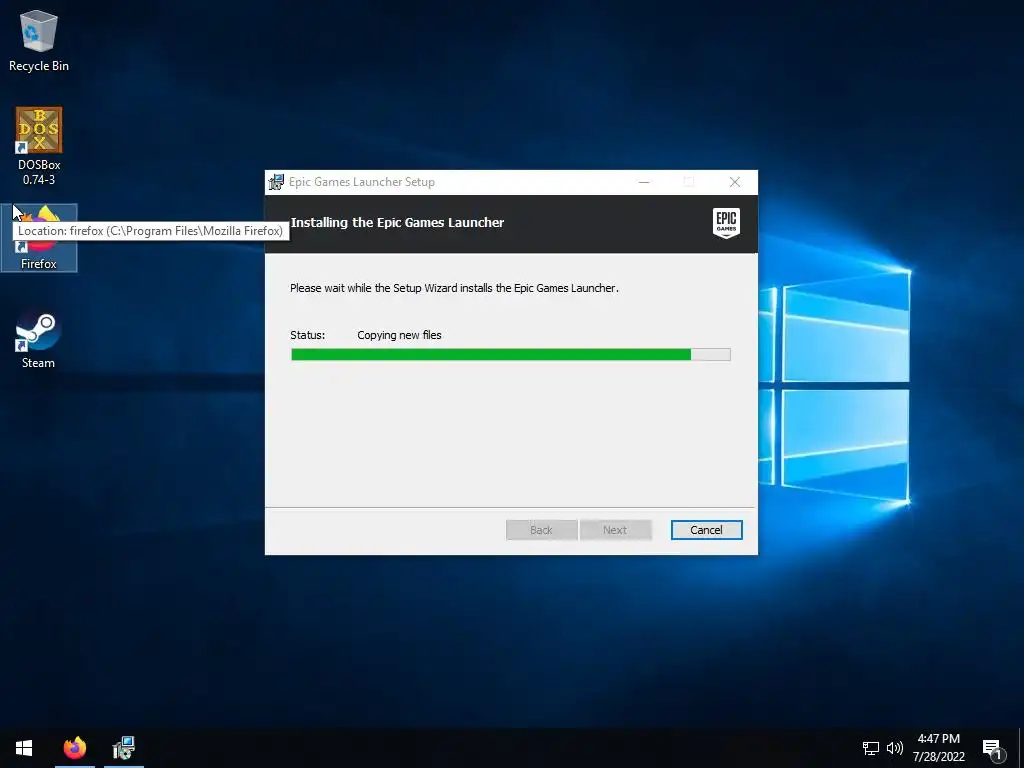Select the Steam desktop shortcut
The height and width of the screenshot is (768, 1024).
click(39, 340)
